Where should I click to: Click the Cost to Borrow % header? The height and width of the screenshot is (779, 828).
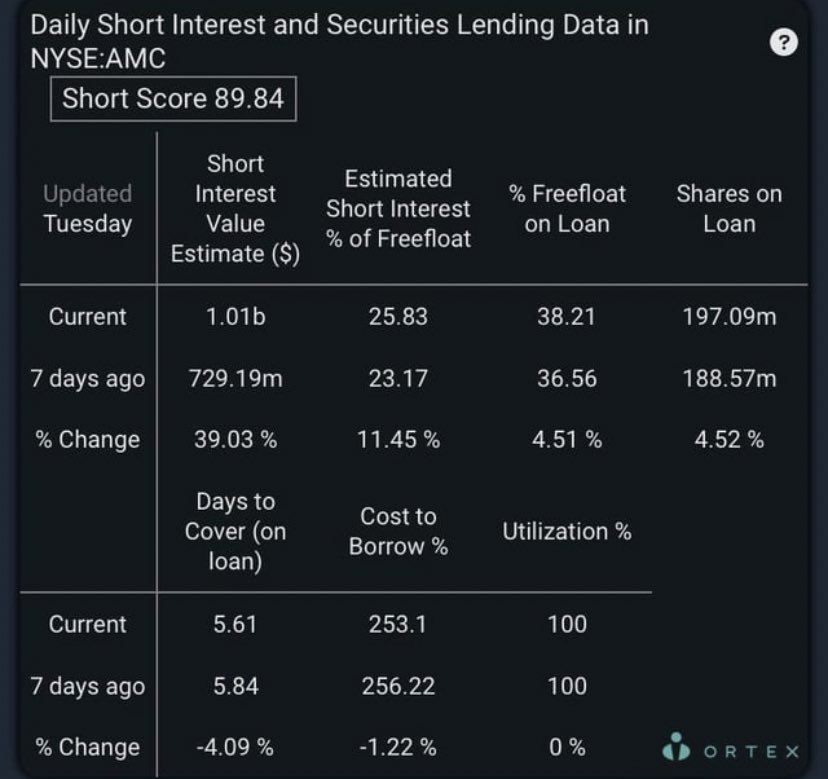(x=398, y=531)
